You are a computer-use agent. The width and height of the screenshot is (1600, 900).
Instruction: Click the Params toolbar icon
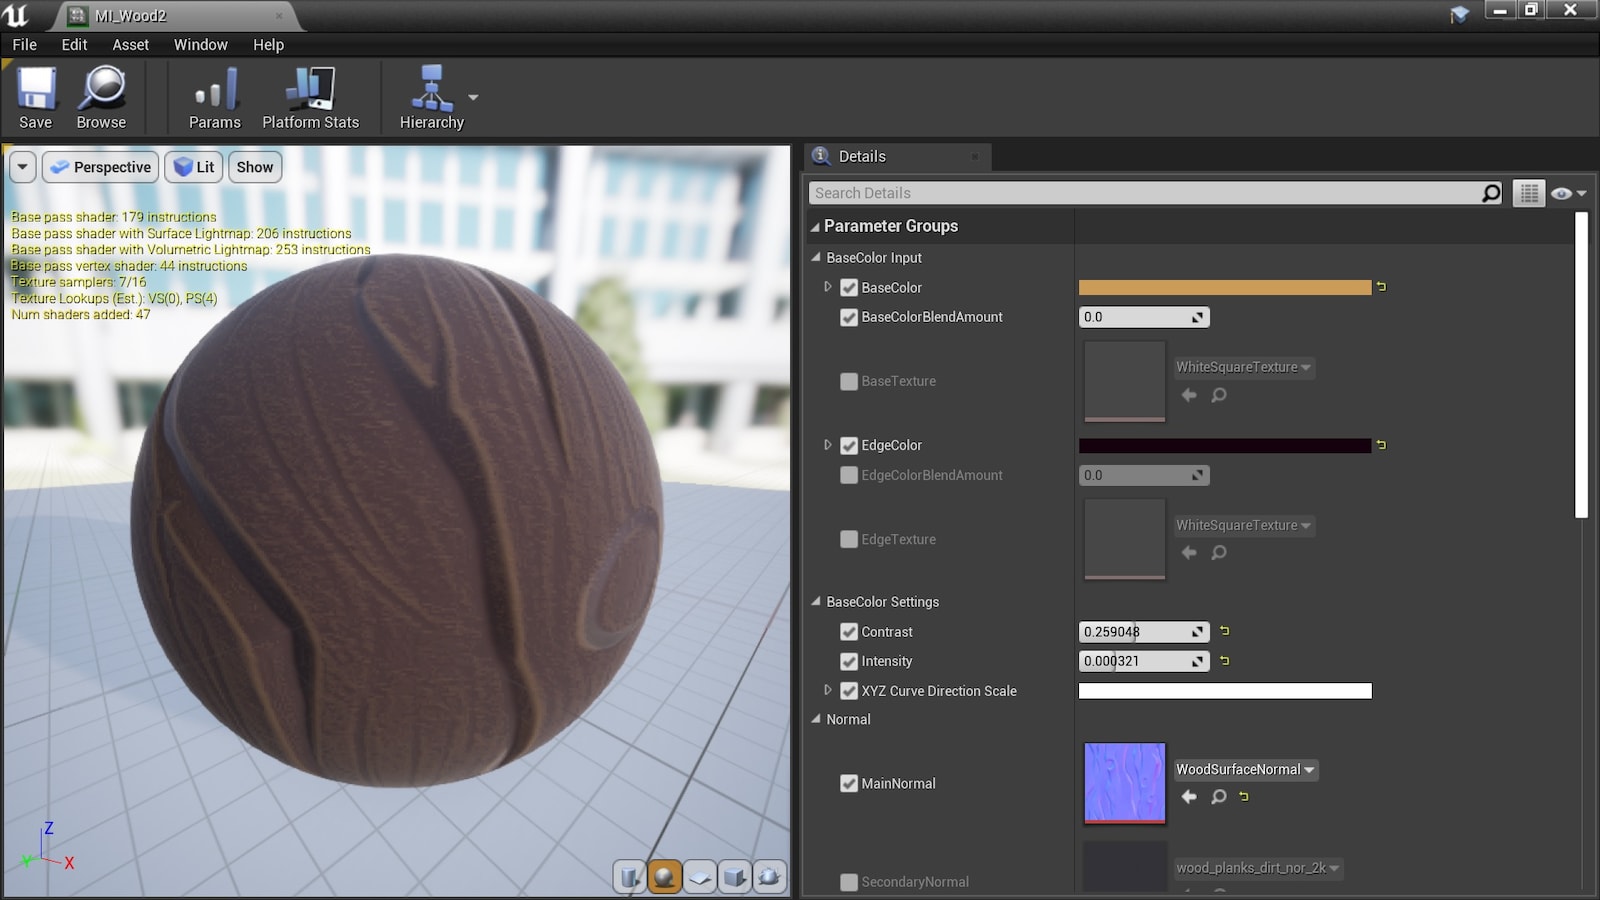pos(214,95)
